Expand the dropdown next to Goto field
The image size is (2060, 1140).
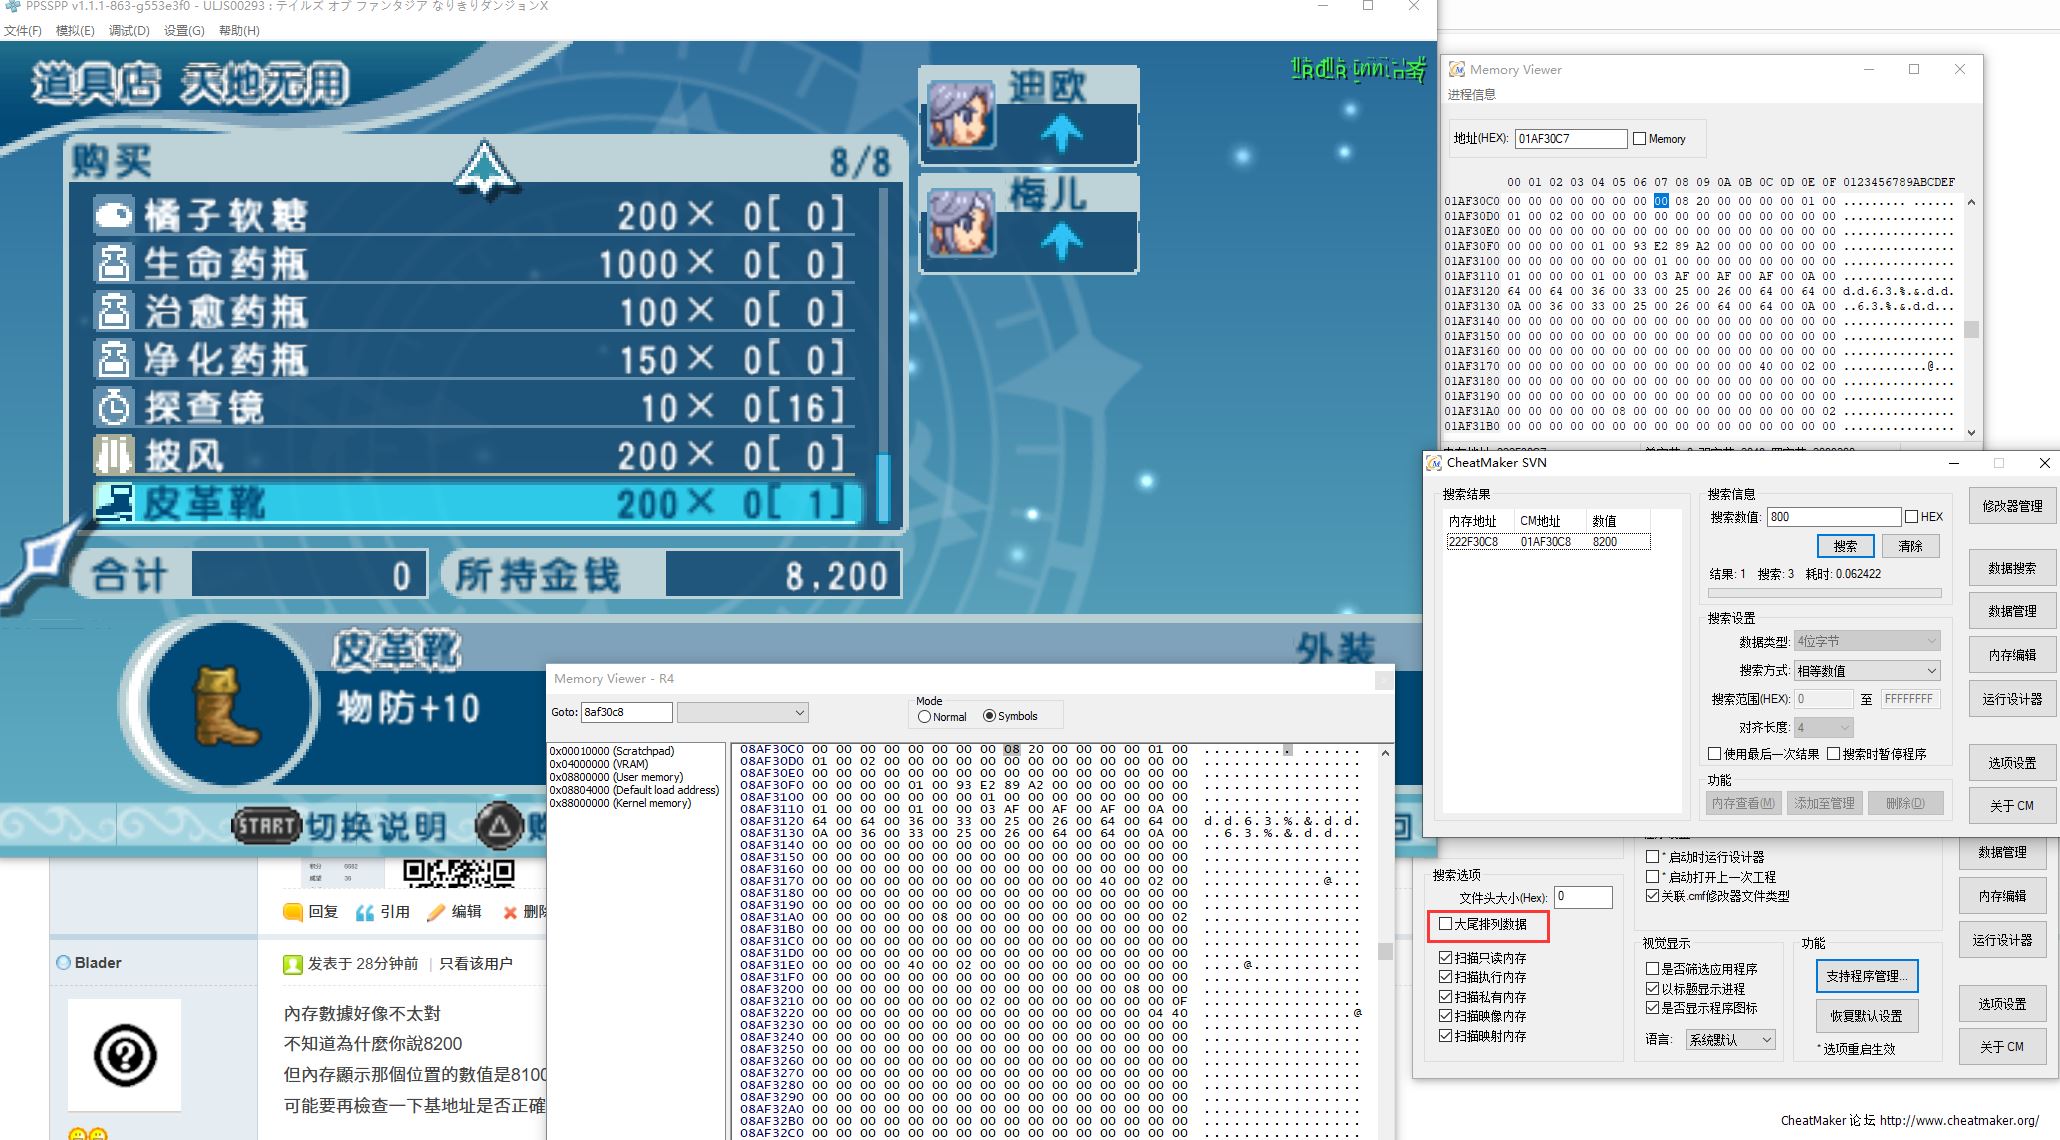[742, 712]
